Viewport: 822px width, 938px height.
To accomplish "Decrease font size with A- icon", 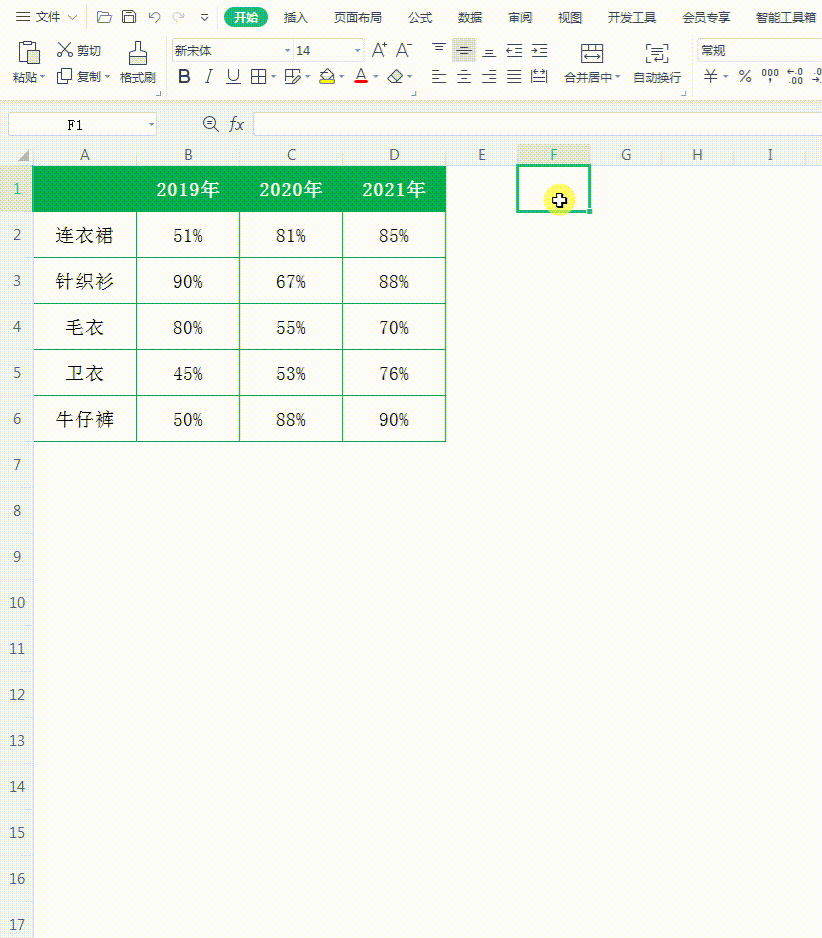I will [x=404, y=50].
